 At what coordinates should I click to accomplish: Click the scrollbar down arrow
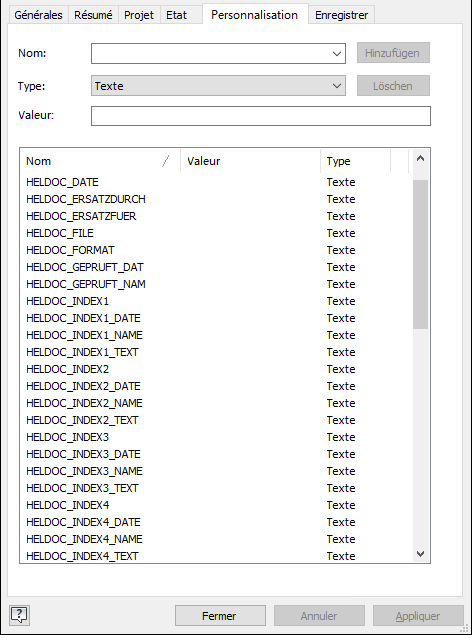pyautogui.click(x=420, y=553)
